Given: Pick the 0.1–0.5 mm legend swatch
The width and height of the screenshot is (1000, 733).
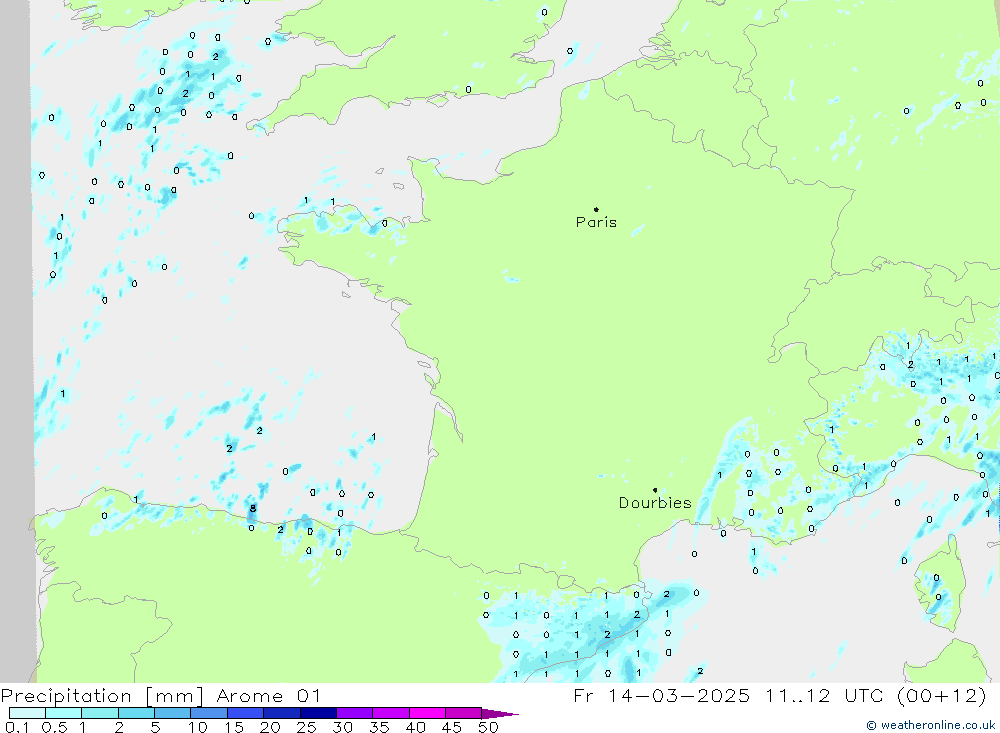Looking at the screenshot, I should [x=27, y=713].
